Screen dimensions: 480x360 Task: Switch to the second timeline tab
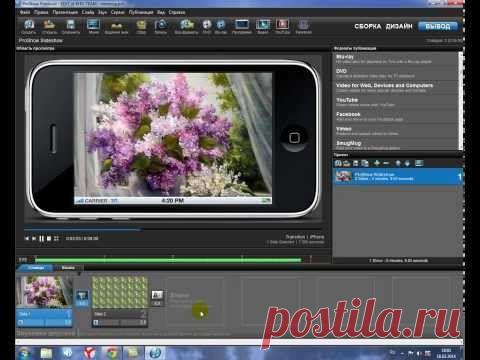[68, 268]
